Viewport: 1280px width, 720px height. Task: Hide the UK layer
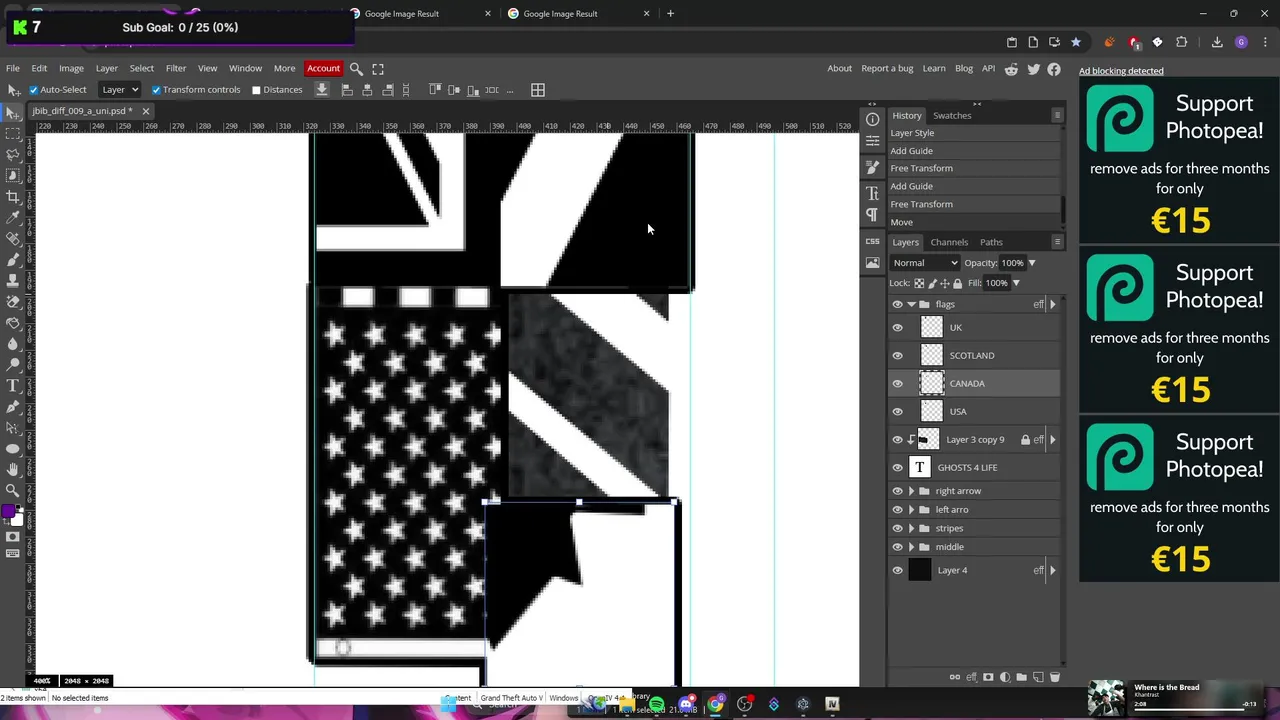click(897, 328)
